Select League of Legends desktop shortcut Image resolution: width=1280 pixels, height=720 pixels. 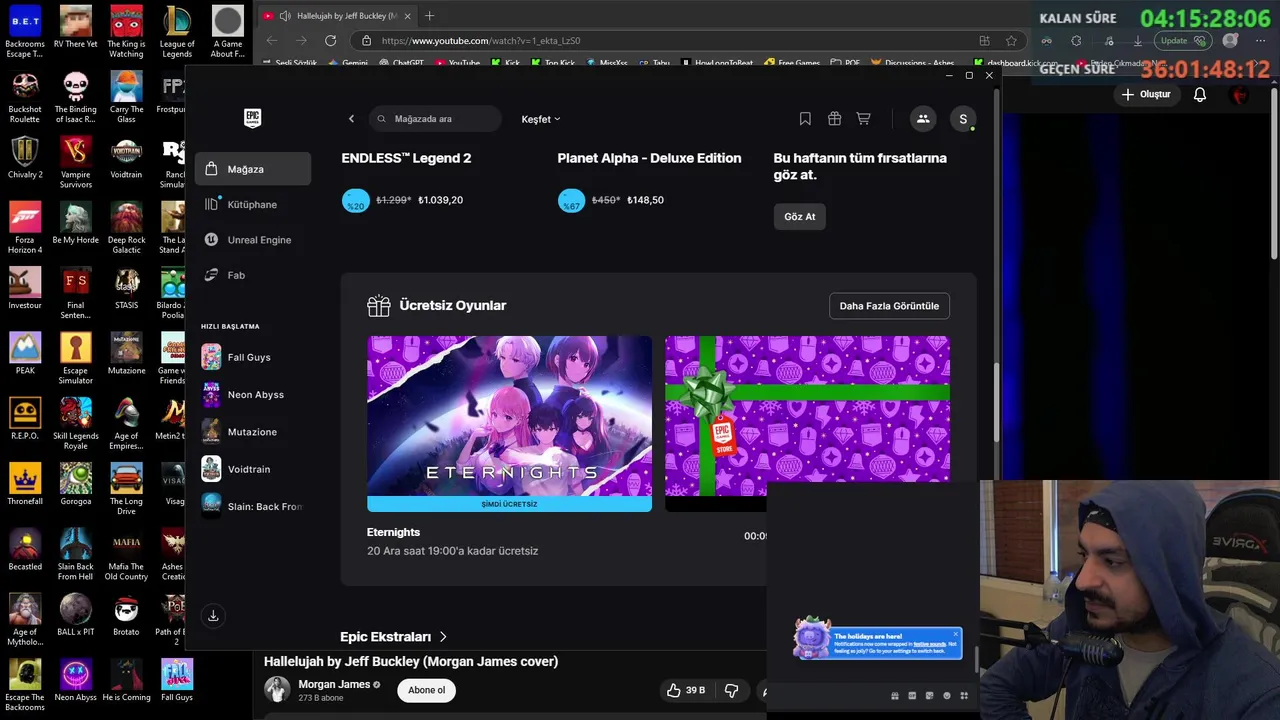[x=177, y=32]
